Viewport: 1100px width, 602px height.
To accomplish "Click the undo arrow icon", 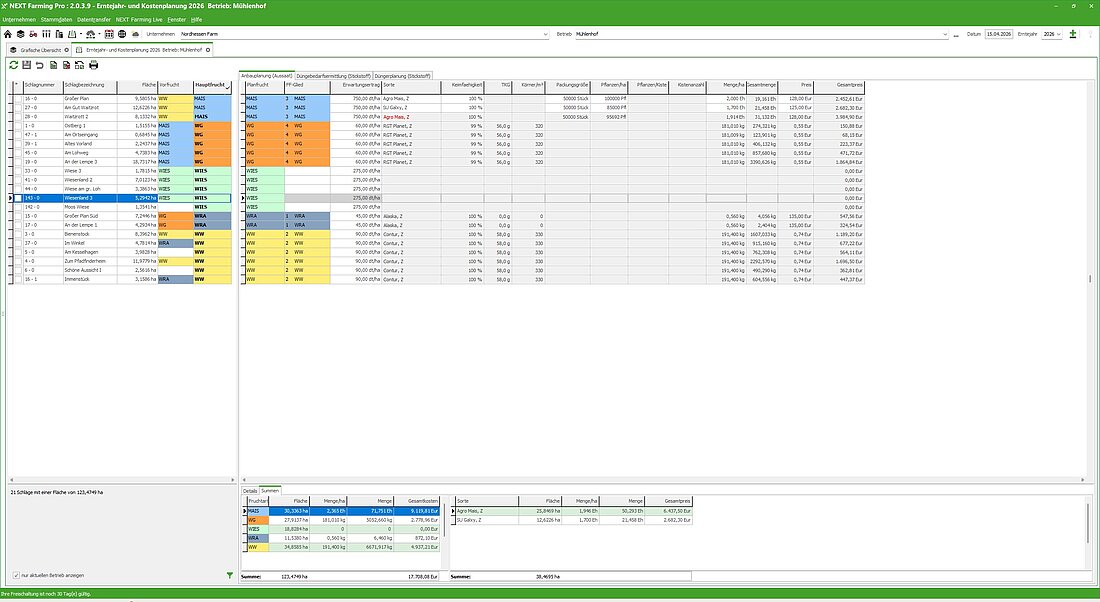I will (x=39, y=65).
